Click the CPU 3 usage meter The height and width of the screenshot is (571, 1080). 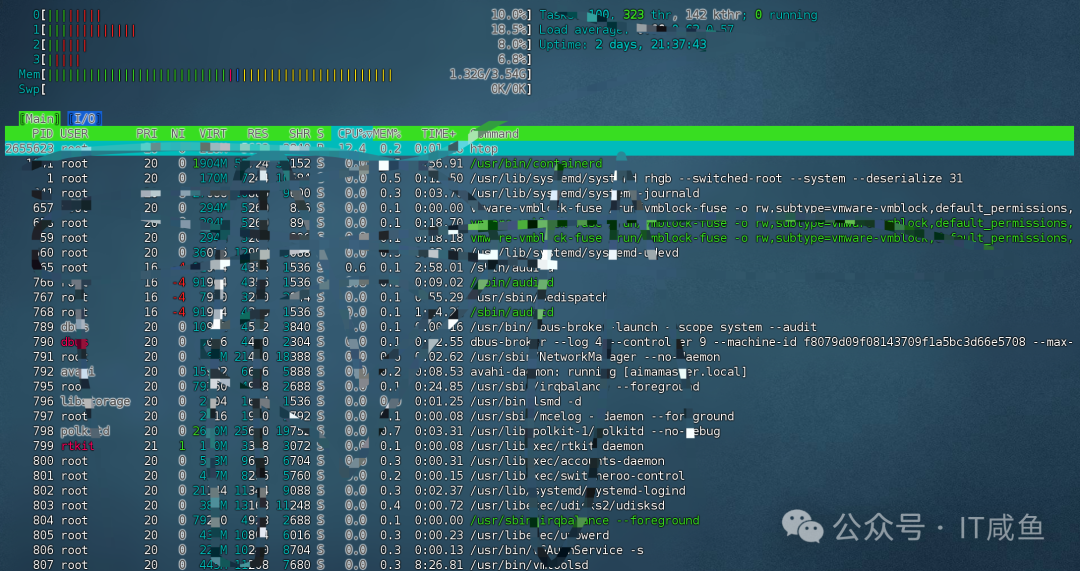[282, 59]
